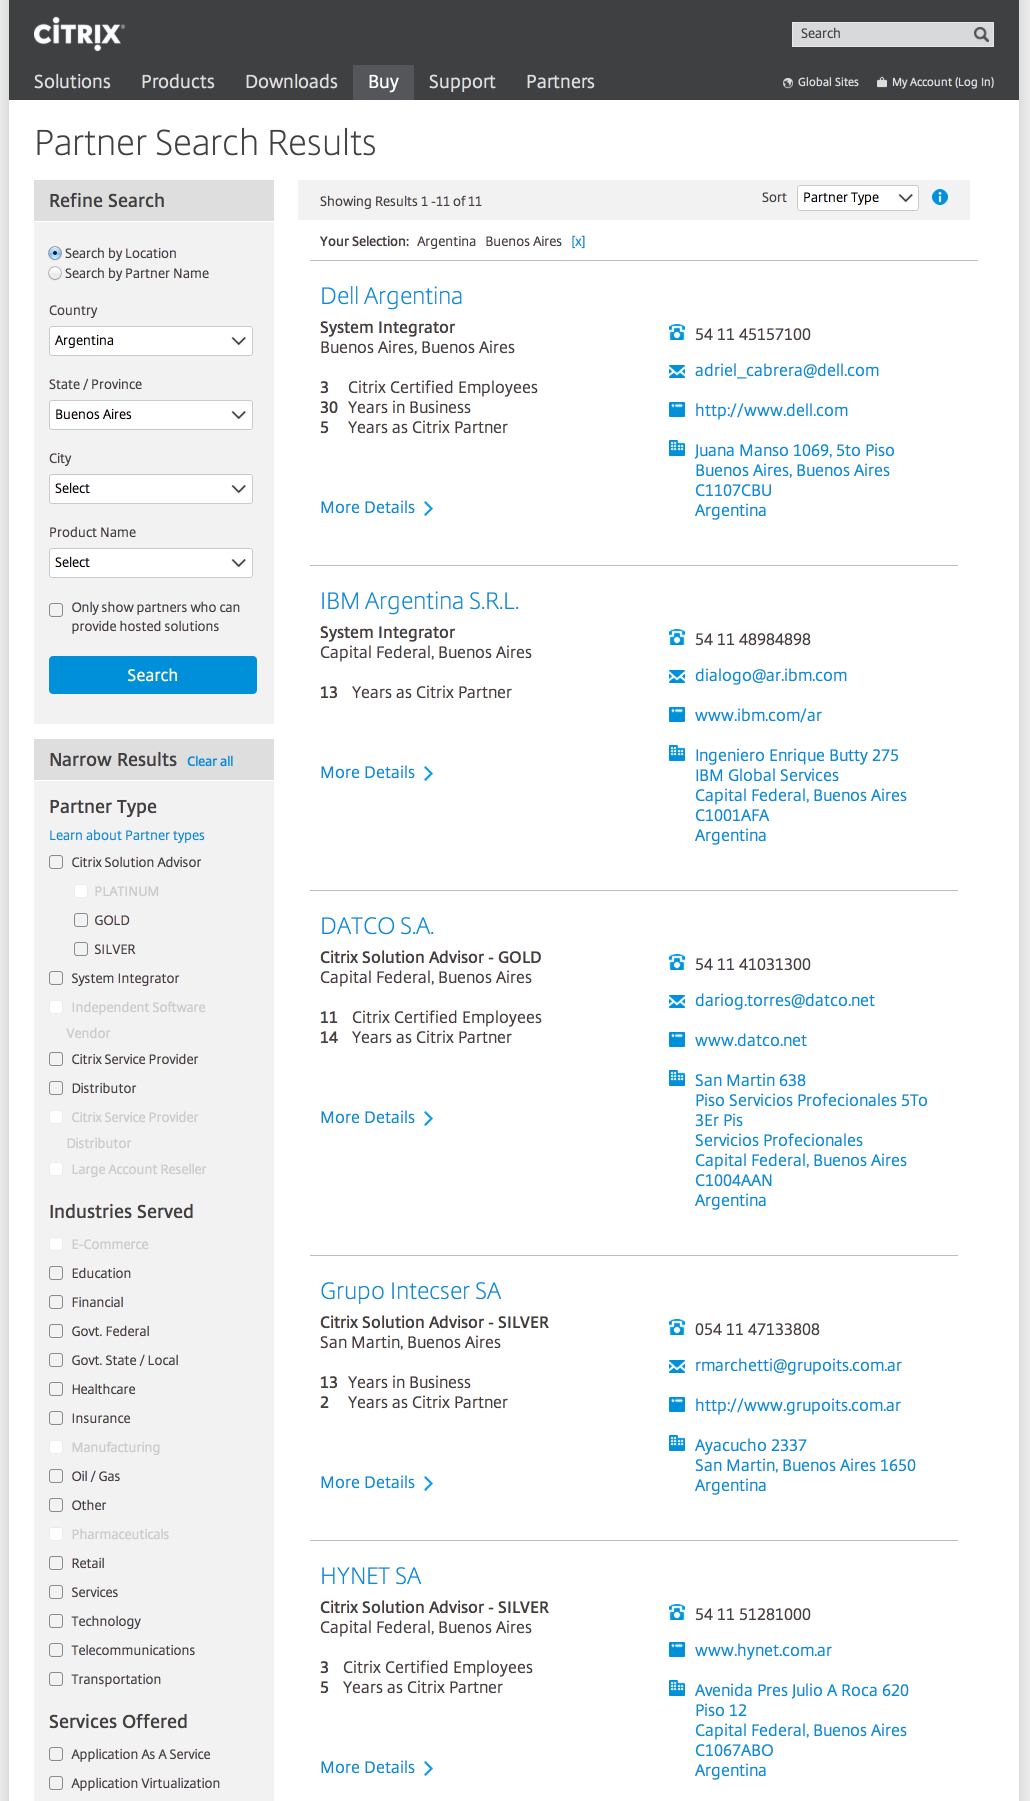This screenshot has width=1030, height=1801.
Task: Open the Sort dropdown set to Partner Type
Action: click(x=858, y=198)
